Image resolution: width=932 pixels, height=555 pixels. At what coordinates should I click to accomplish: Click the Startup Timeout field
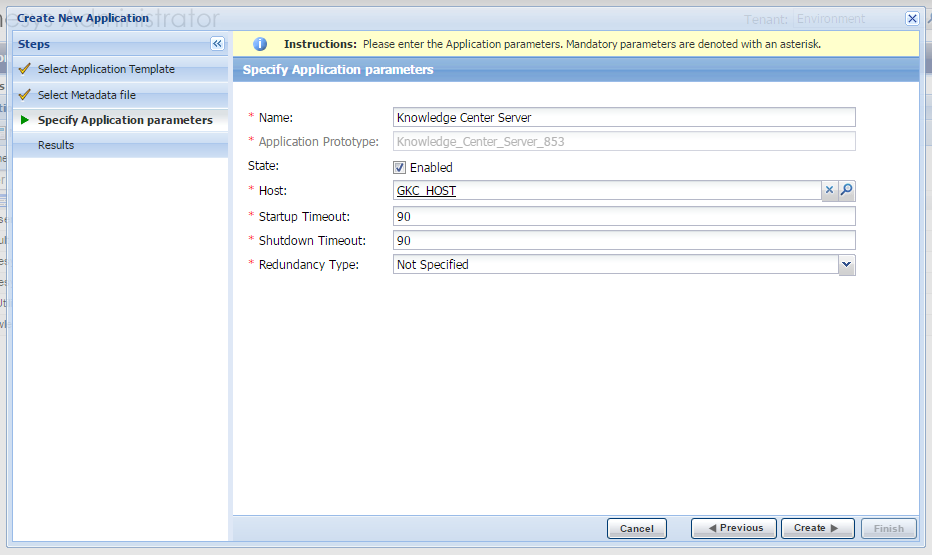[624, 216]
